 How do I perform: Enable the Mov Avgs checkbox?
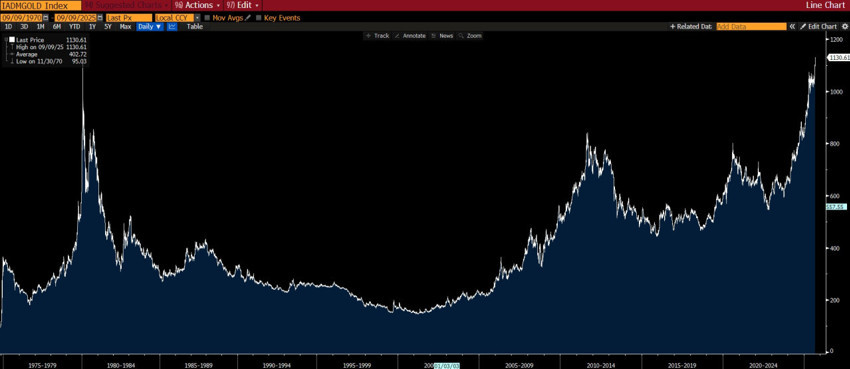[207, 18]
